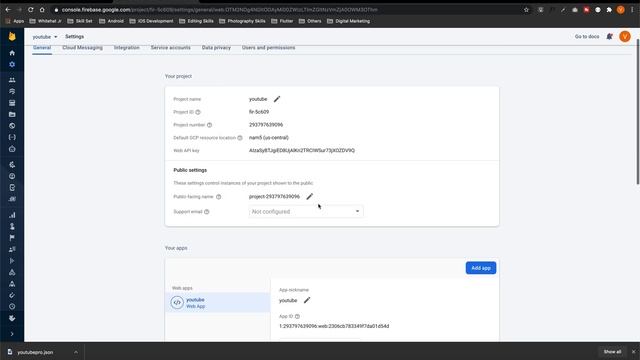Switch to General tab

point(42,48)
